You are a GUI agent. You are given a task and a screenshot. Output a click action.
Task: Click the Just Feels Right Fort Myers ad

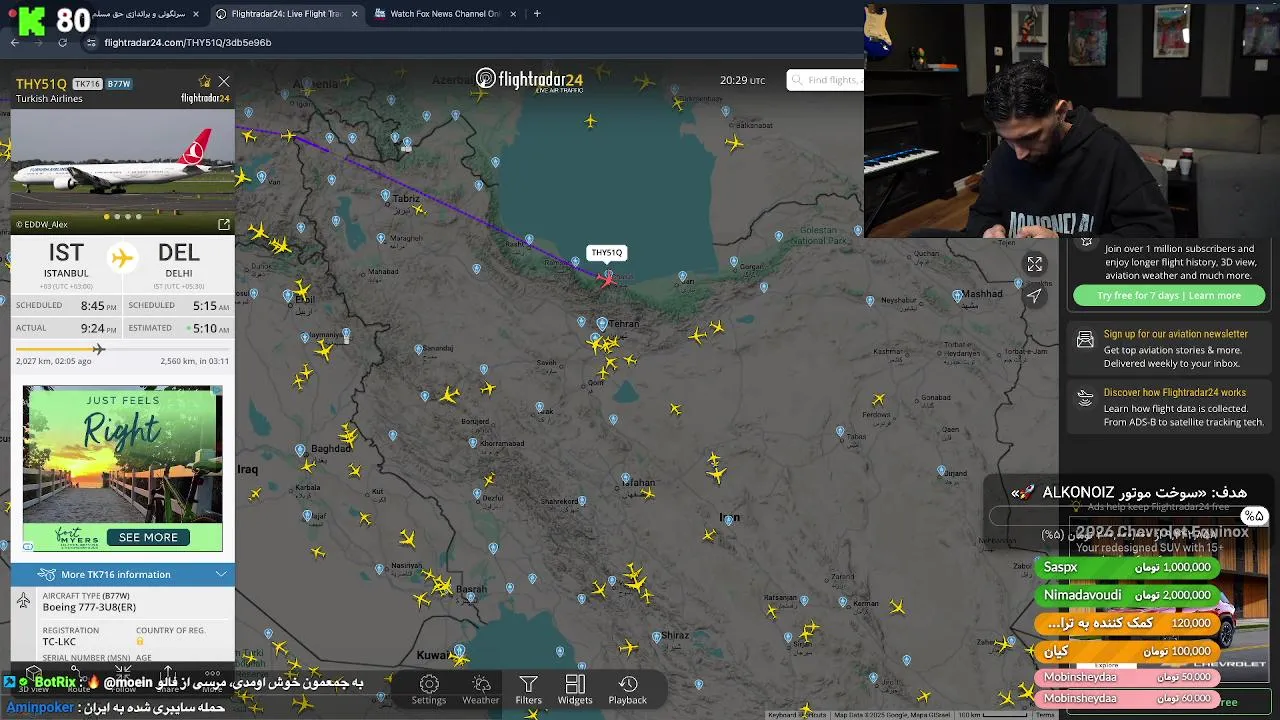click(123, 468)
